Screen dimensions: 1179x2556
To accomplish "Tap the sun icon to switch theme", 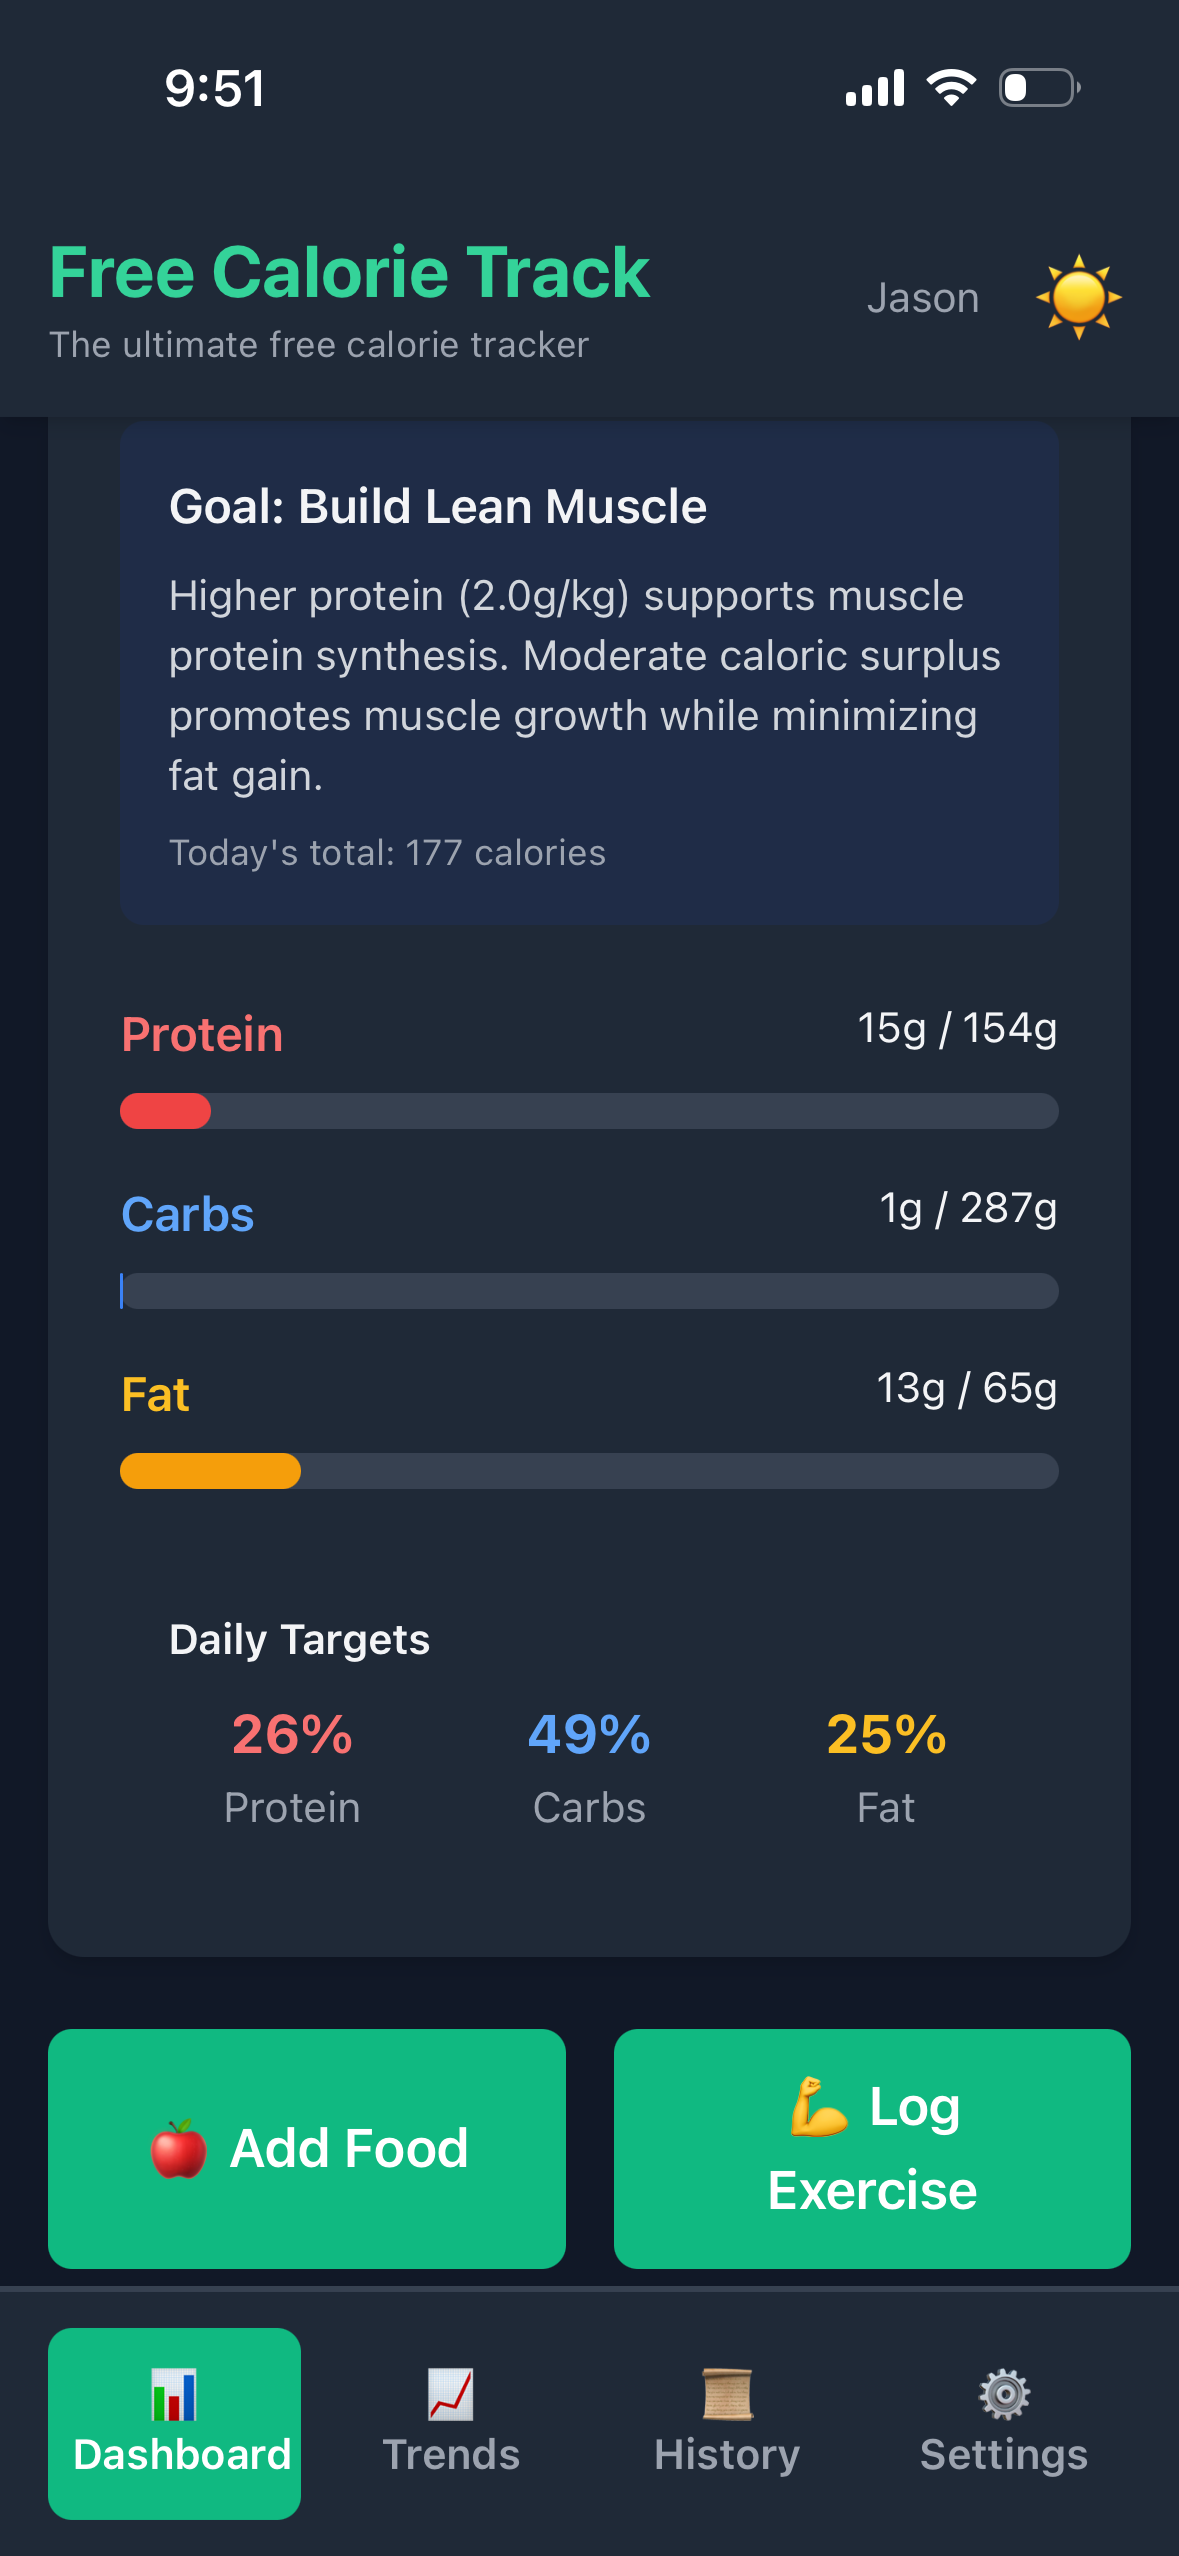I will 1080,297.
